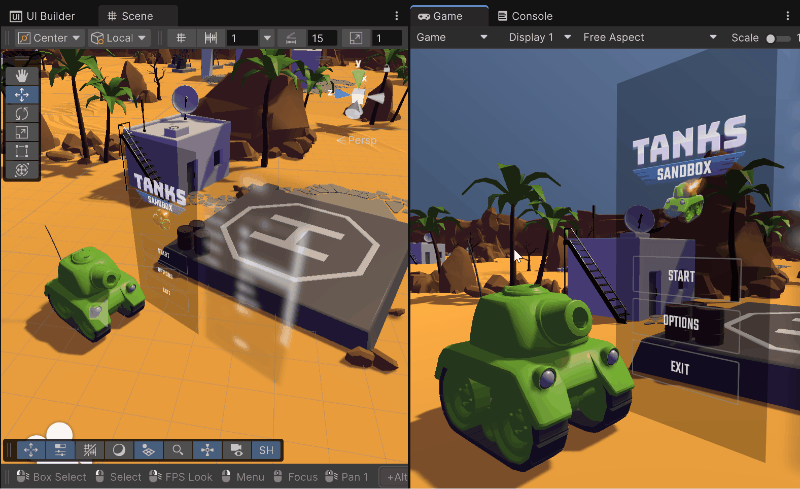Expand the Free Aspect dropdown
The image size is (800, 489).
pos(650,37)
